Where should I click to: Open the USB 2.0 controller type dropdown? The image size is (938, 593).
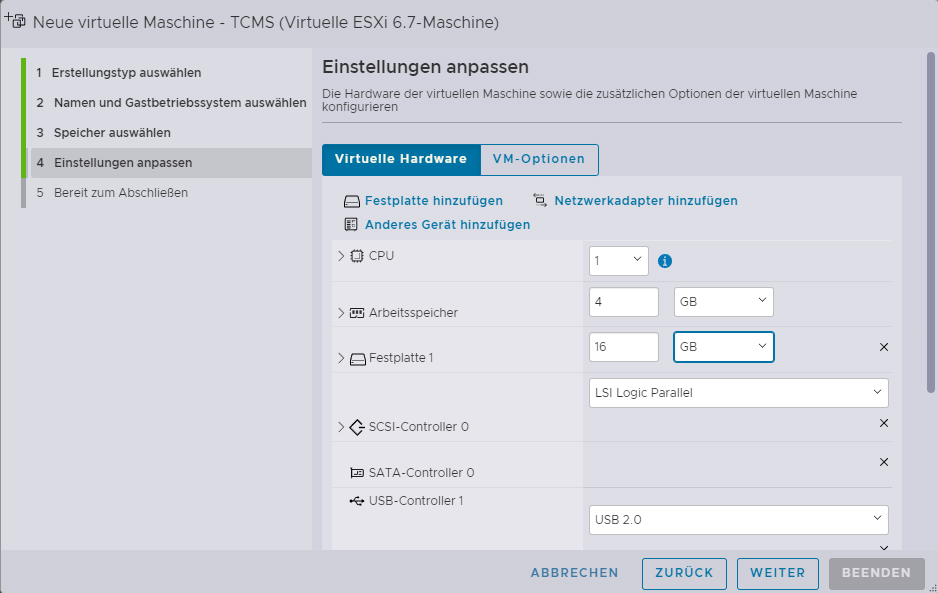(x=738, y=519)
